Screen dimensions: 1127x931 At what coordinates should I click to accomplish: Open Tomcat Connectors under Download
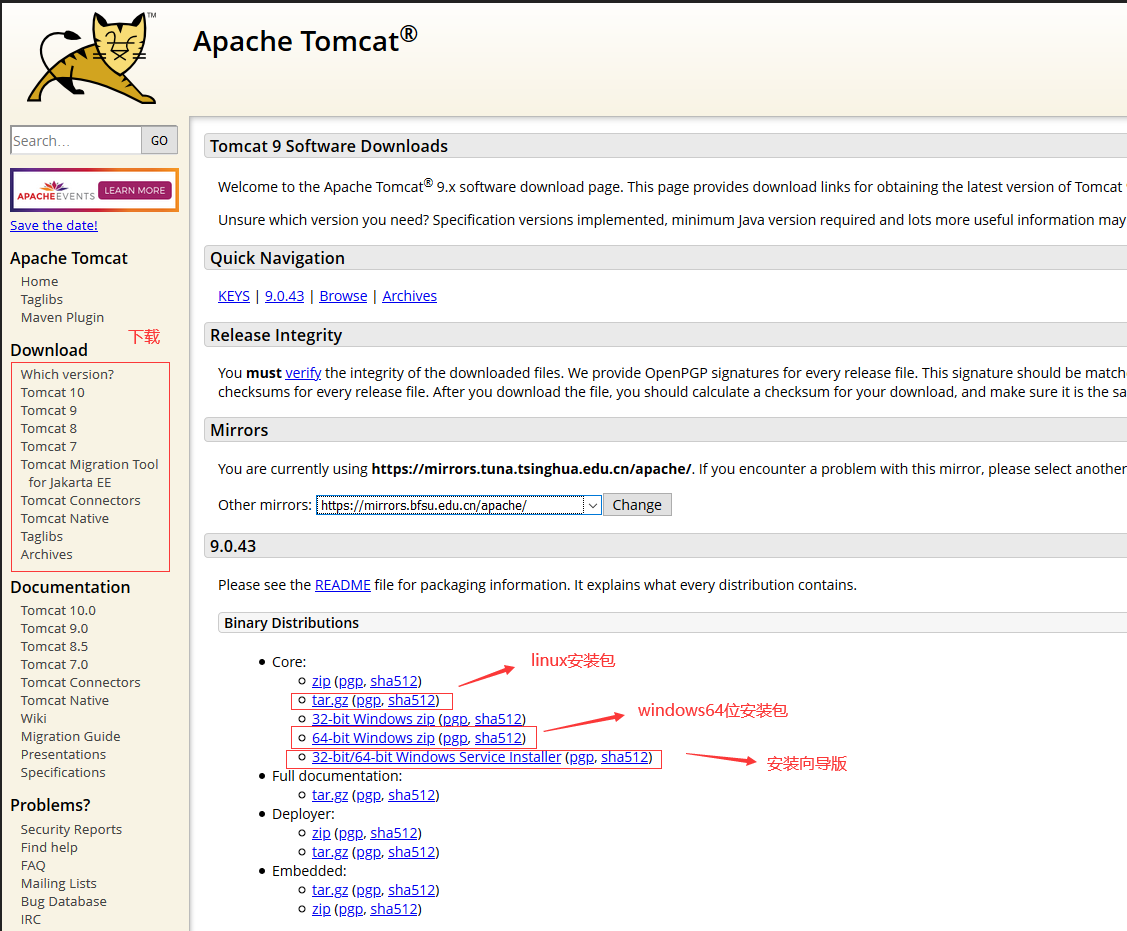tap(80, 500)
